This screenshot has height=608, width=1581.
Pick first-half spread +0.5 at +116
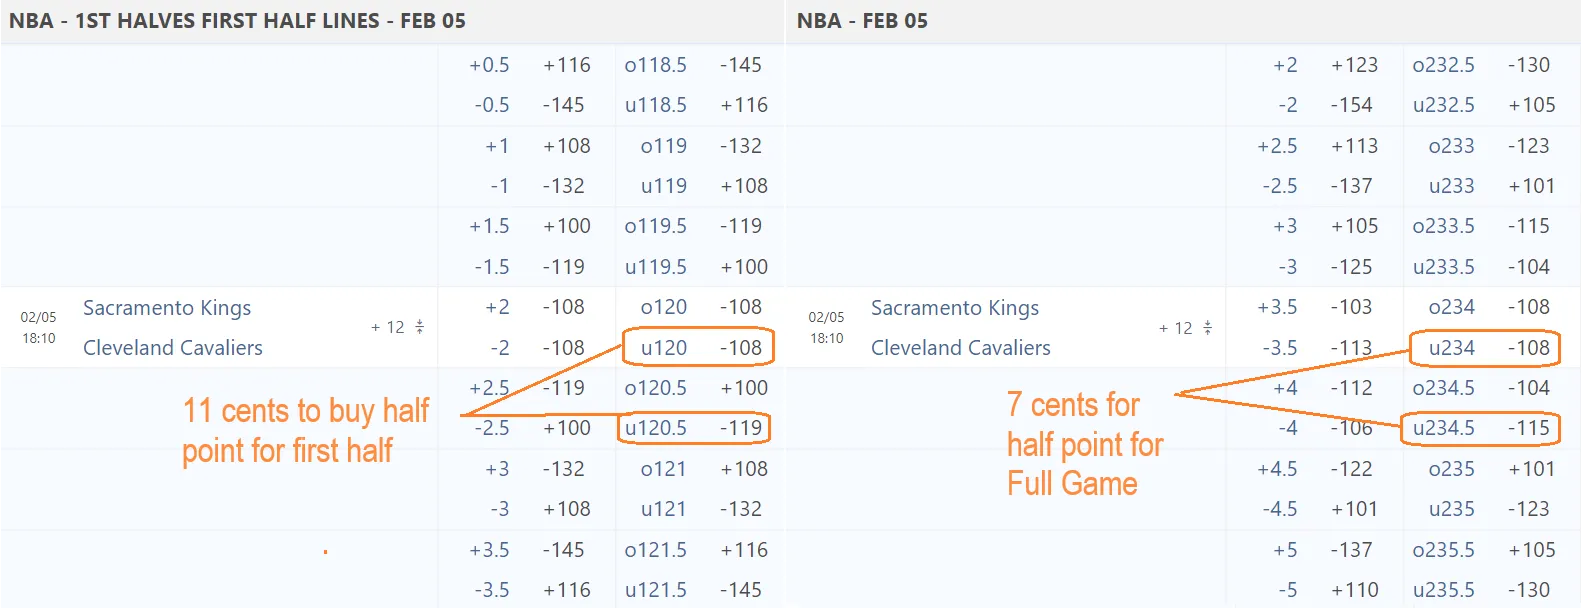pos(530,65)
